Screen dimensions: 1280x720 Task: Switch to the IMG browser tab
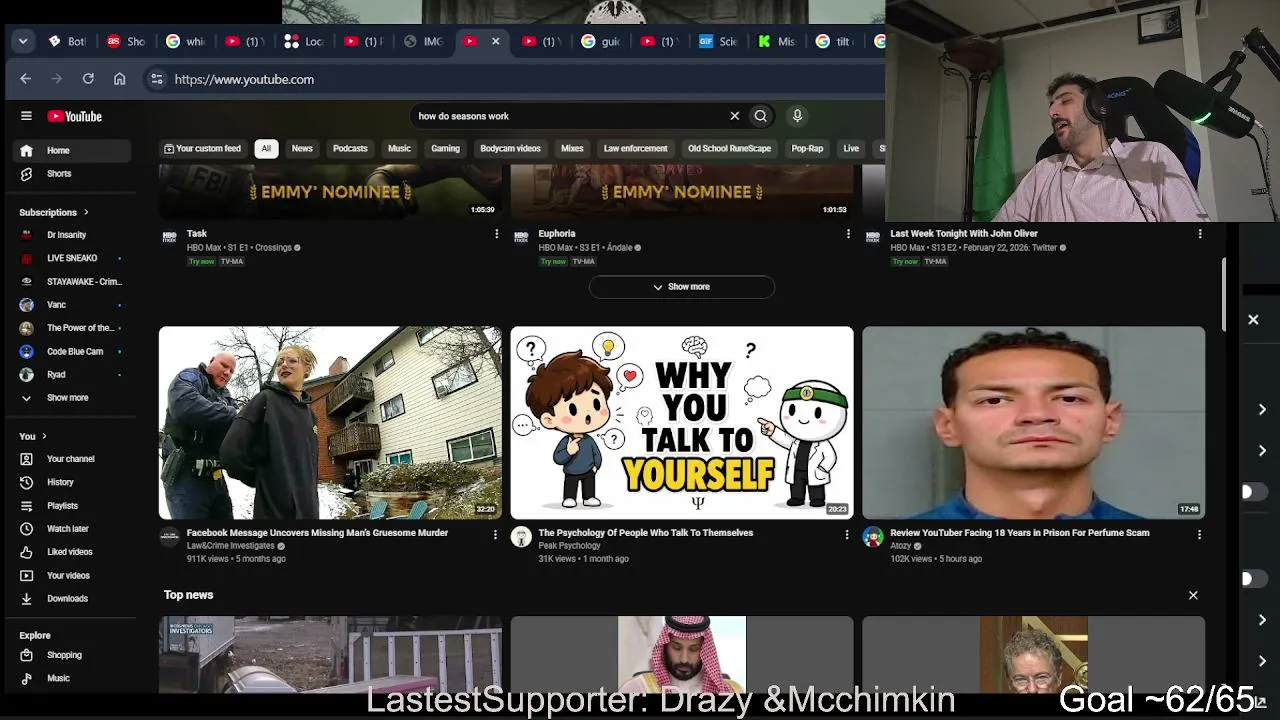(x=424, y=41)
